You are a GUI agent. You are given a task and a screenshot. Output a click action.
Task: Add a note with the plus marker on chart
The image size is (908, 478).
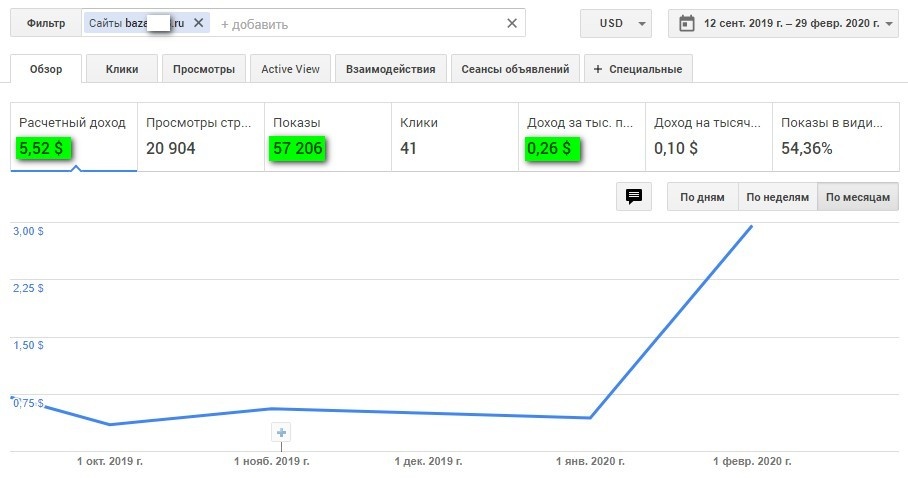point(281,432)
